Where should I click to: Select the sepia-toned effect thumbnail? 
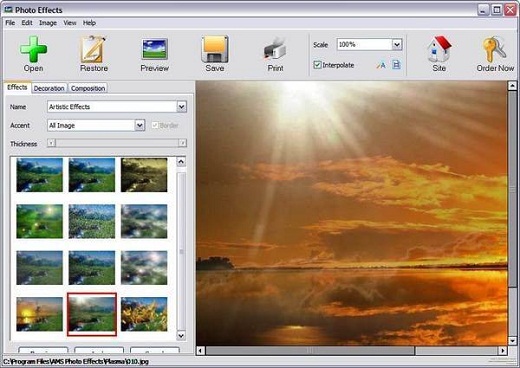point(144,175)
